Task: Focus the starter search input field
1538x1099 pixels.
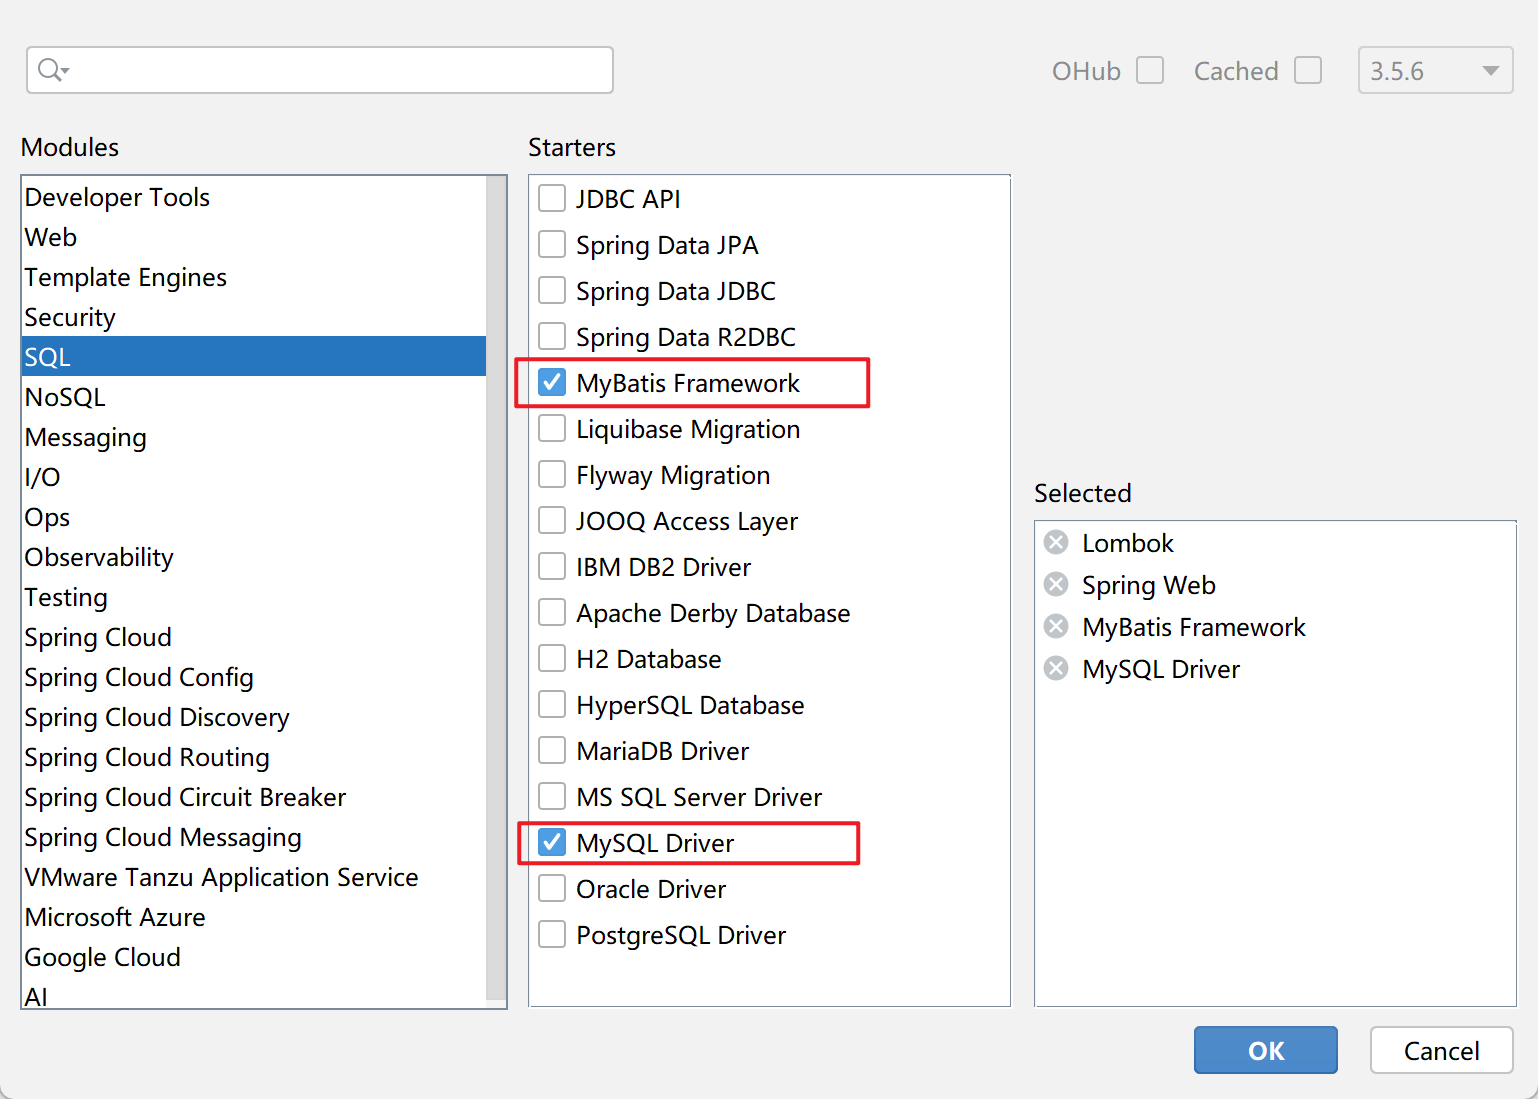Action: click(x=320, y=70)
